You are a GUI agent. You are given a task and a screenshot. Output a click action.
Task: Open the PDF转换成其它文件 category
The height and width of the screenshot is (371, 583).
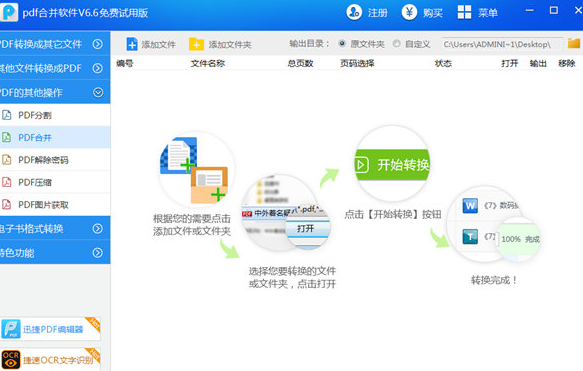(55, 44)
